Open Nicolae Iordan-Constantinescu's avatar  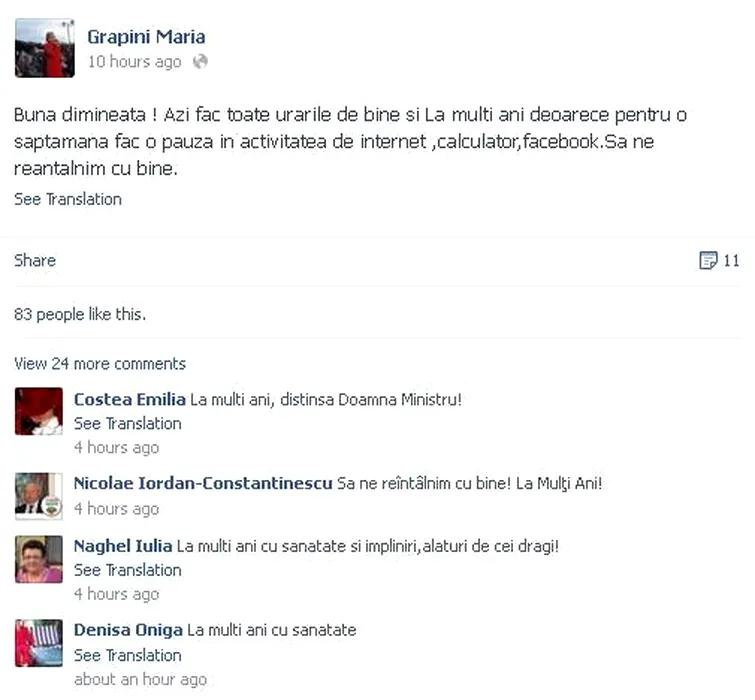39,496
